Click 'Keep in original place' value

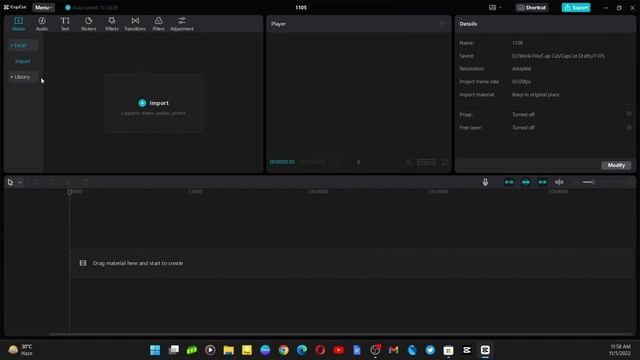536,95
